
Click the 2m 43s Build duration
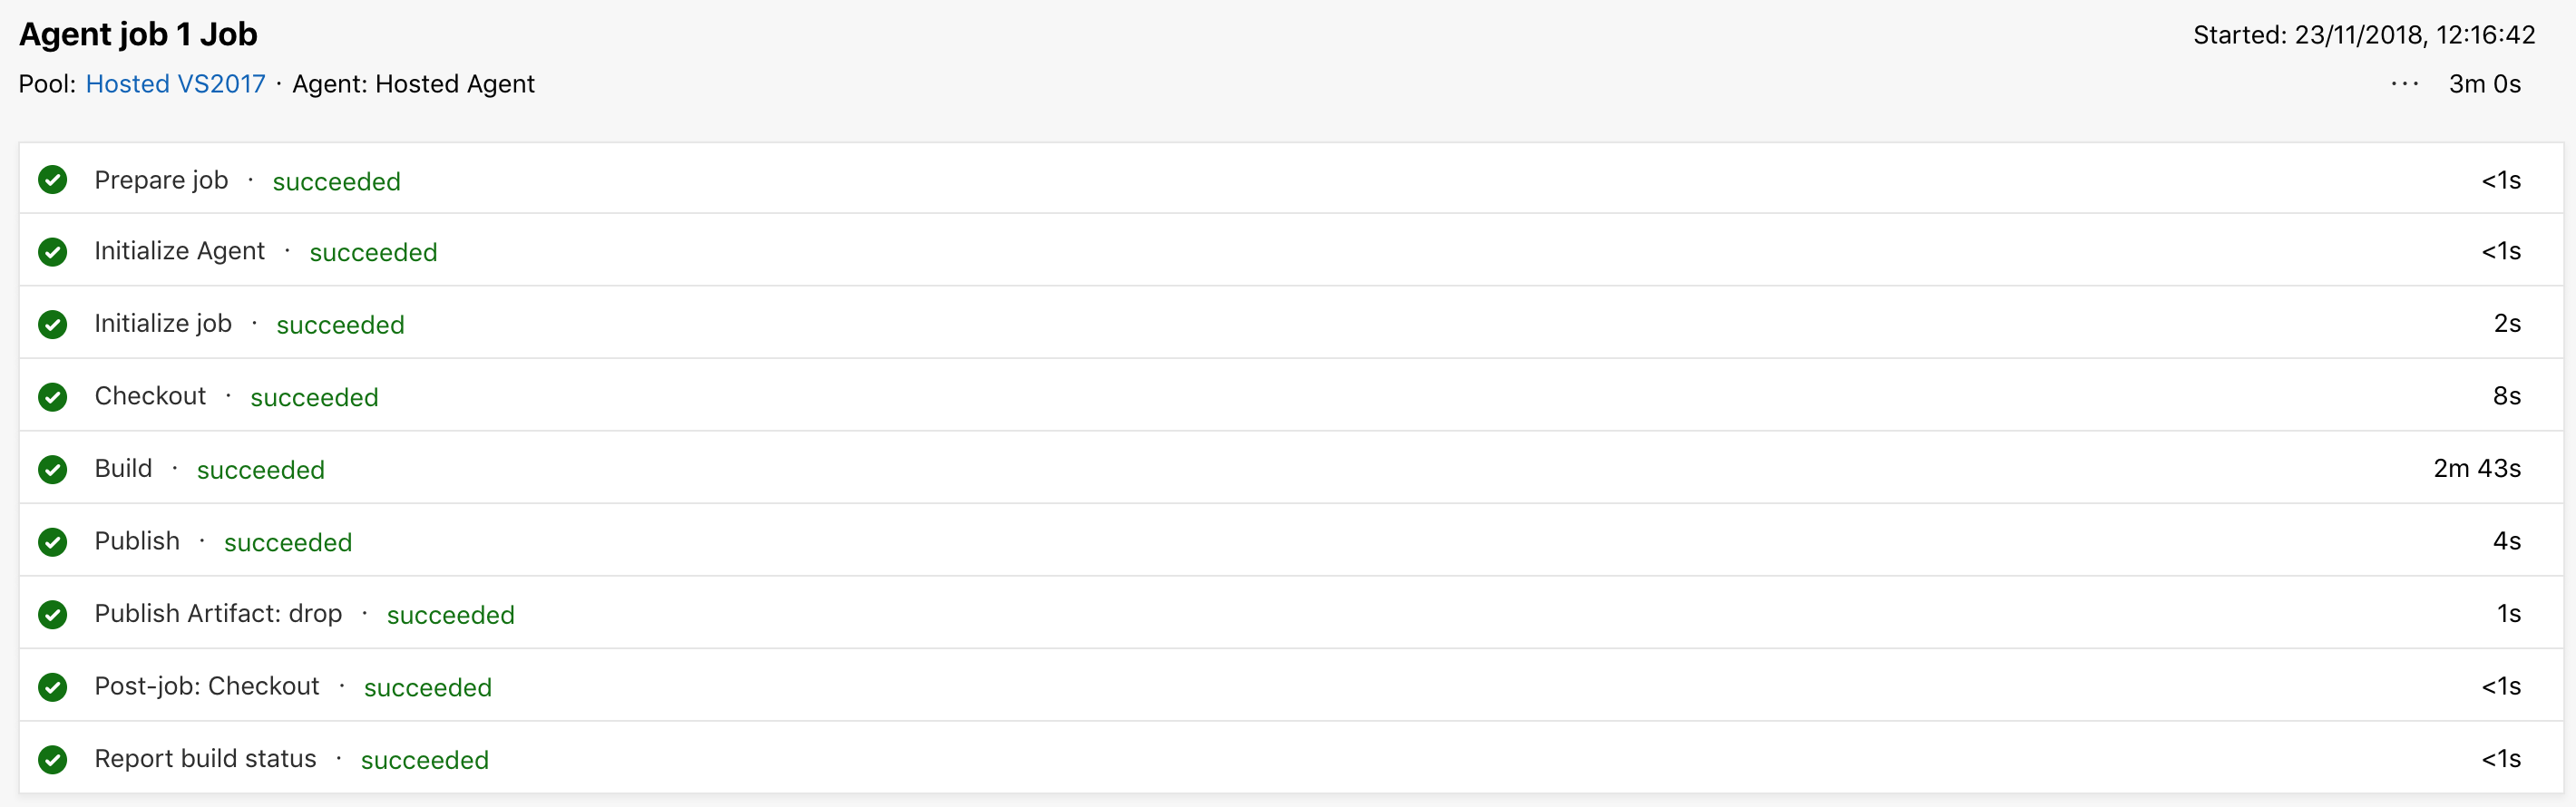(2476, 468)
